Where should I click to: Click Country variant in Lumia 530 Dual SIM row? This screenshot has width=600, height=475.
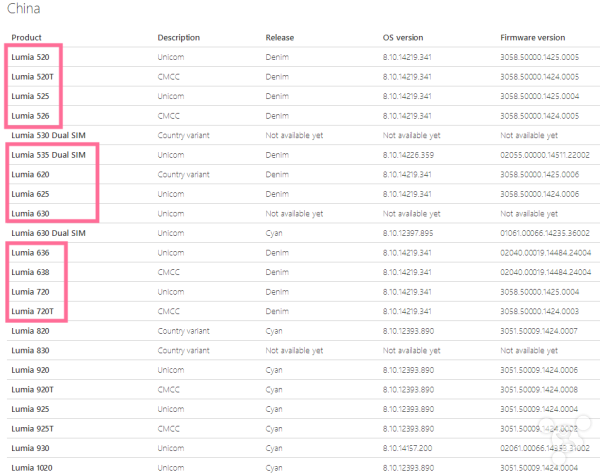click(x=183, y=135)
